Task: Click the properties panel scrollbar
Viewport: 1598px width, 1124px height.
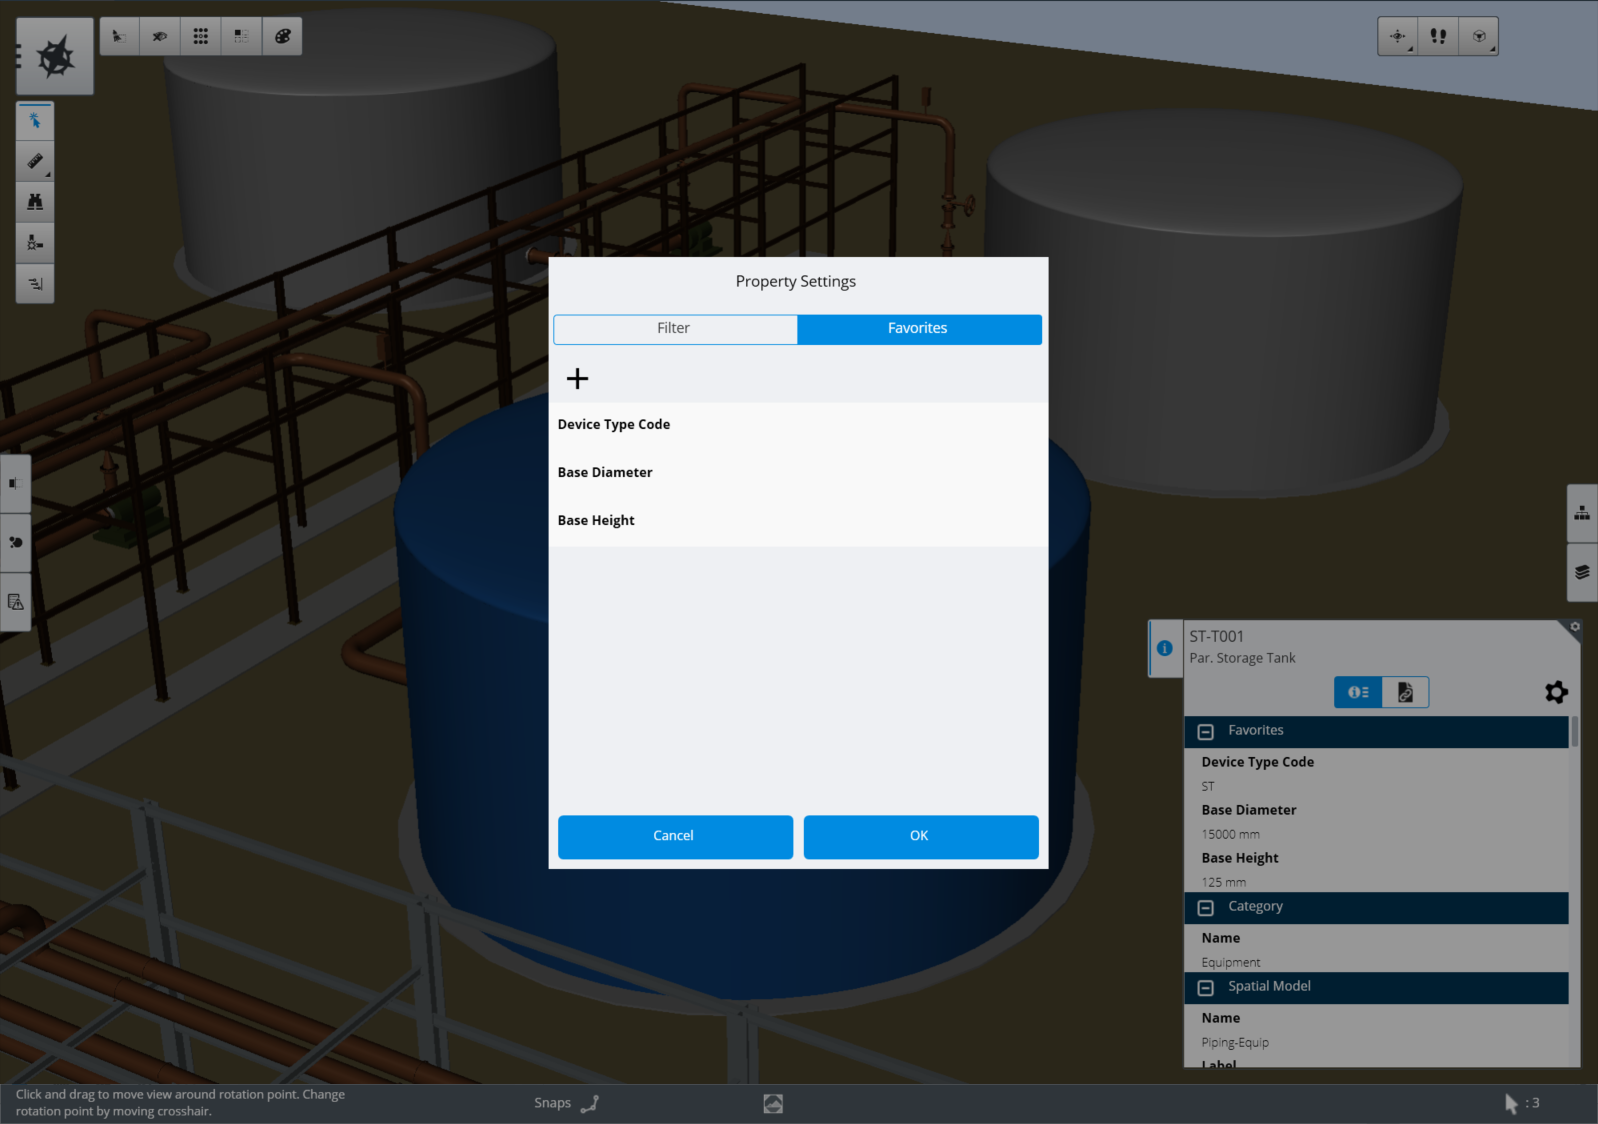Action: pos(1575,732)
